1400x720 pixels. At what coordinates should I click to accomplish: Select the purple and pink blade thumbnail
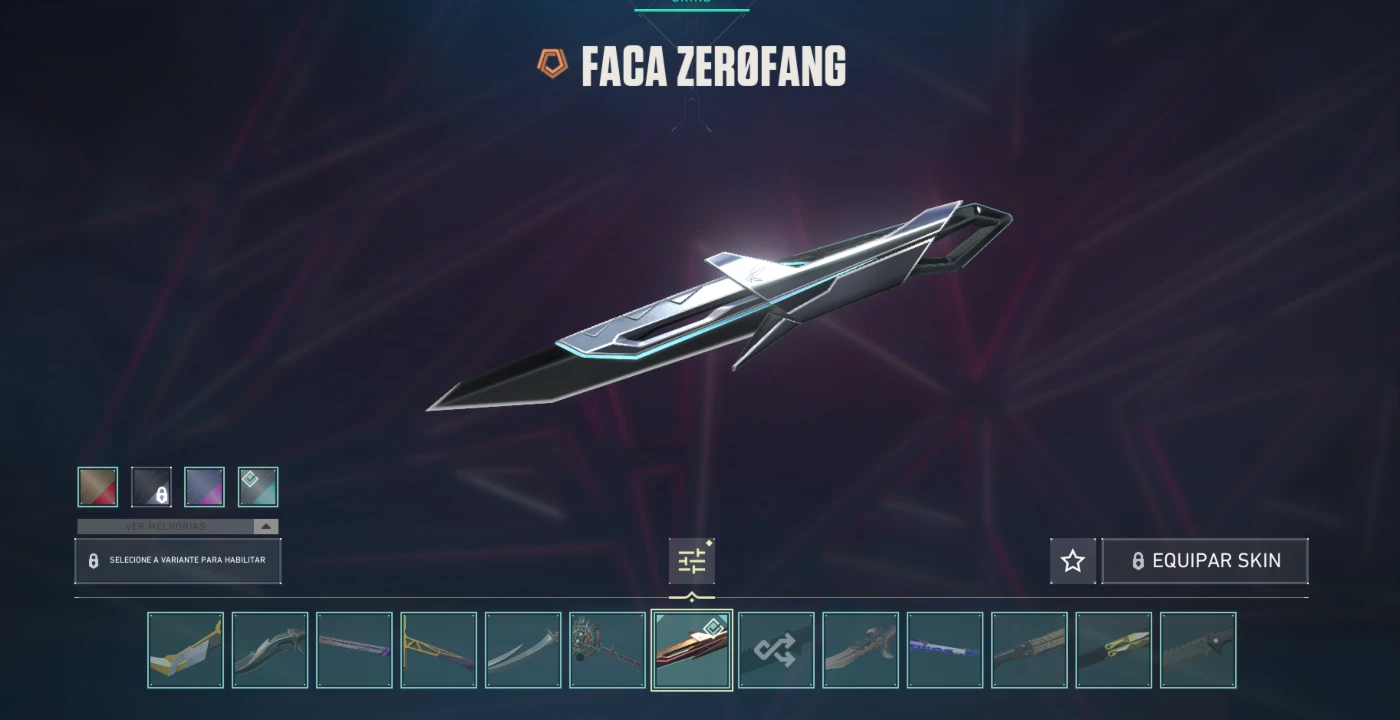[354, 650]
